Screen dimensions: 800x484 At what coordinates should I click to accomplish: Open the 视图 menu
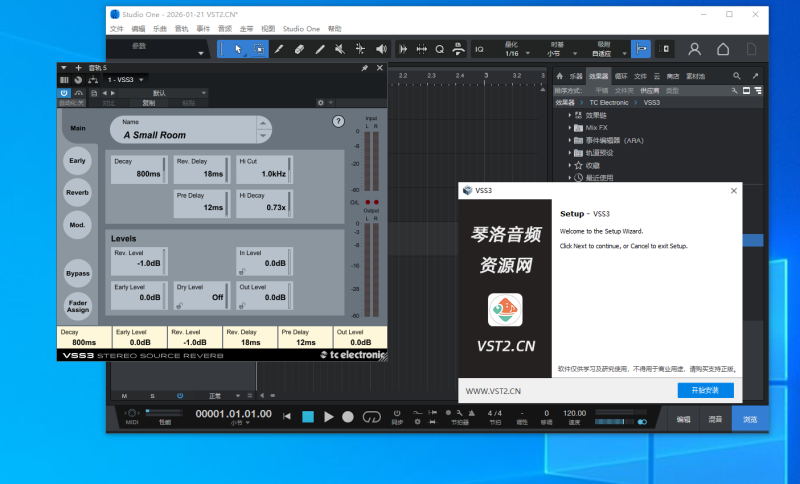tap(267, 29)
